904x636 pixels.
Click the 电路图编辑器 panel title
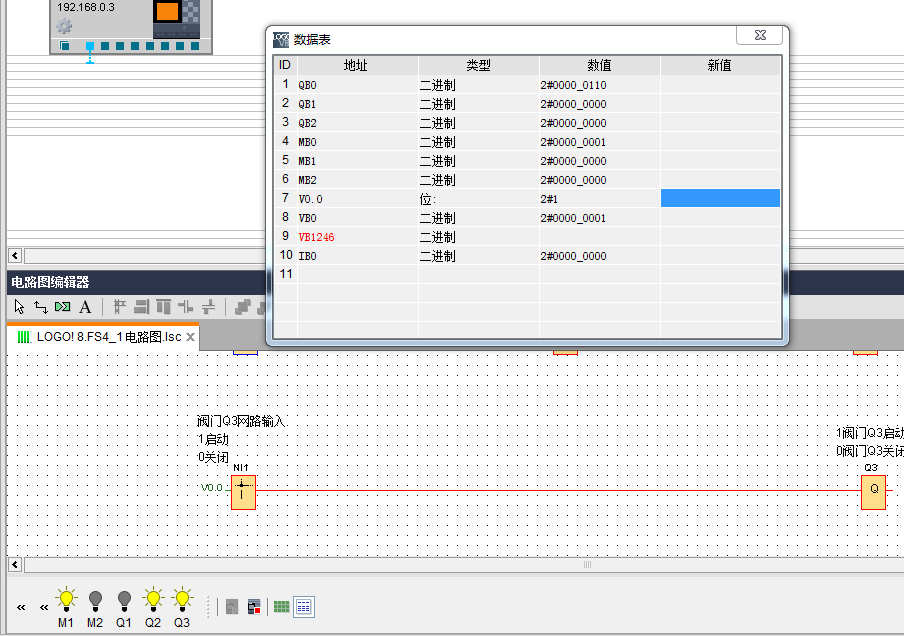pos(50,282)
